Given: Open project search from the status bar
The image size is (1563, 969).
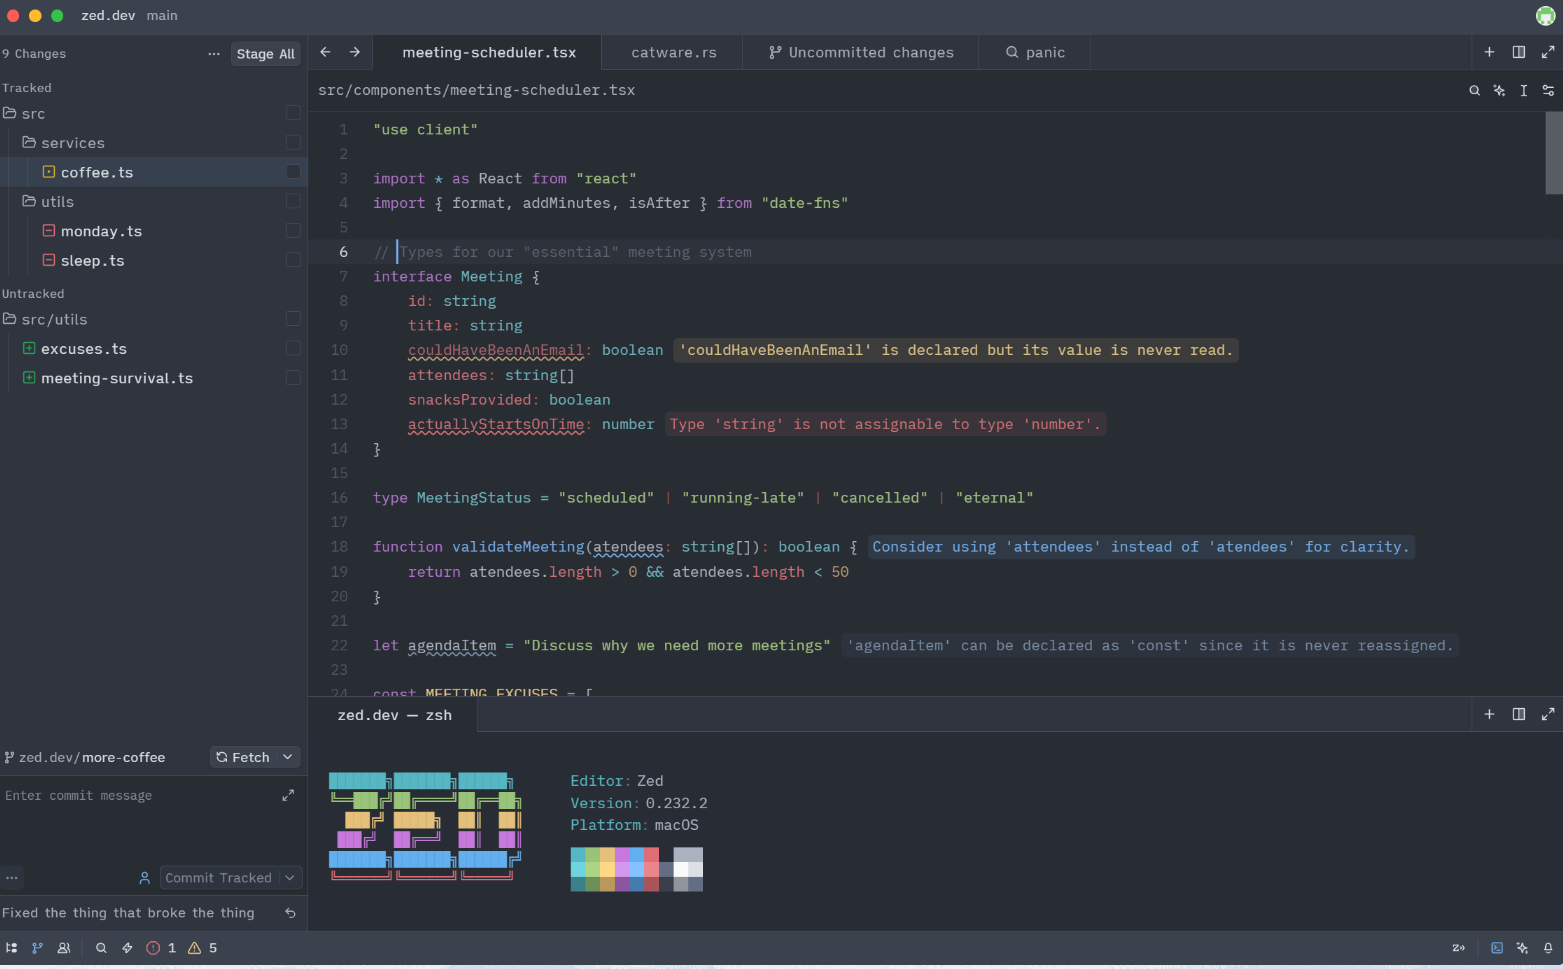Looking at the screenshot, I should (101, 948).
